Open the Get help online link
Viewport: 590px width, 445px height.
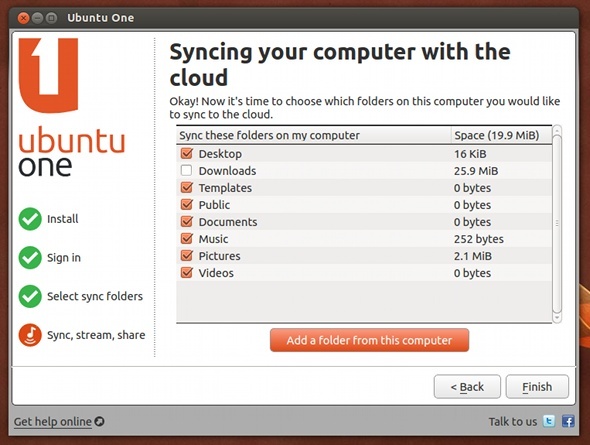click(53, 422)
